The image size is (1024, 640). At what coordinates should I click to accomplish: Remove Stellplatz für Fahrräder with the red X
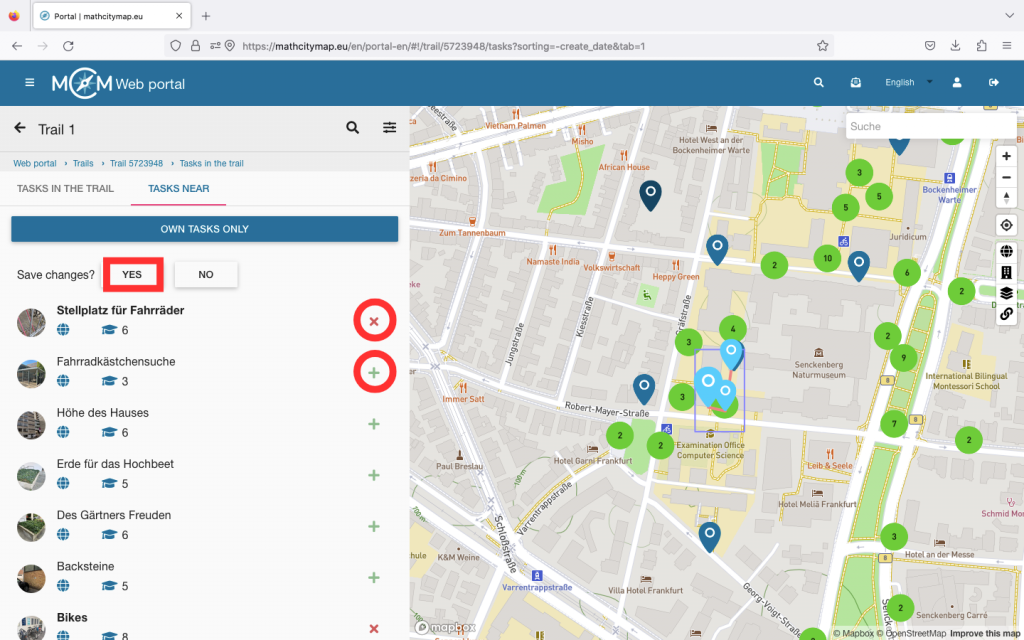[x=374, y=321]
